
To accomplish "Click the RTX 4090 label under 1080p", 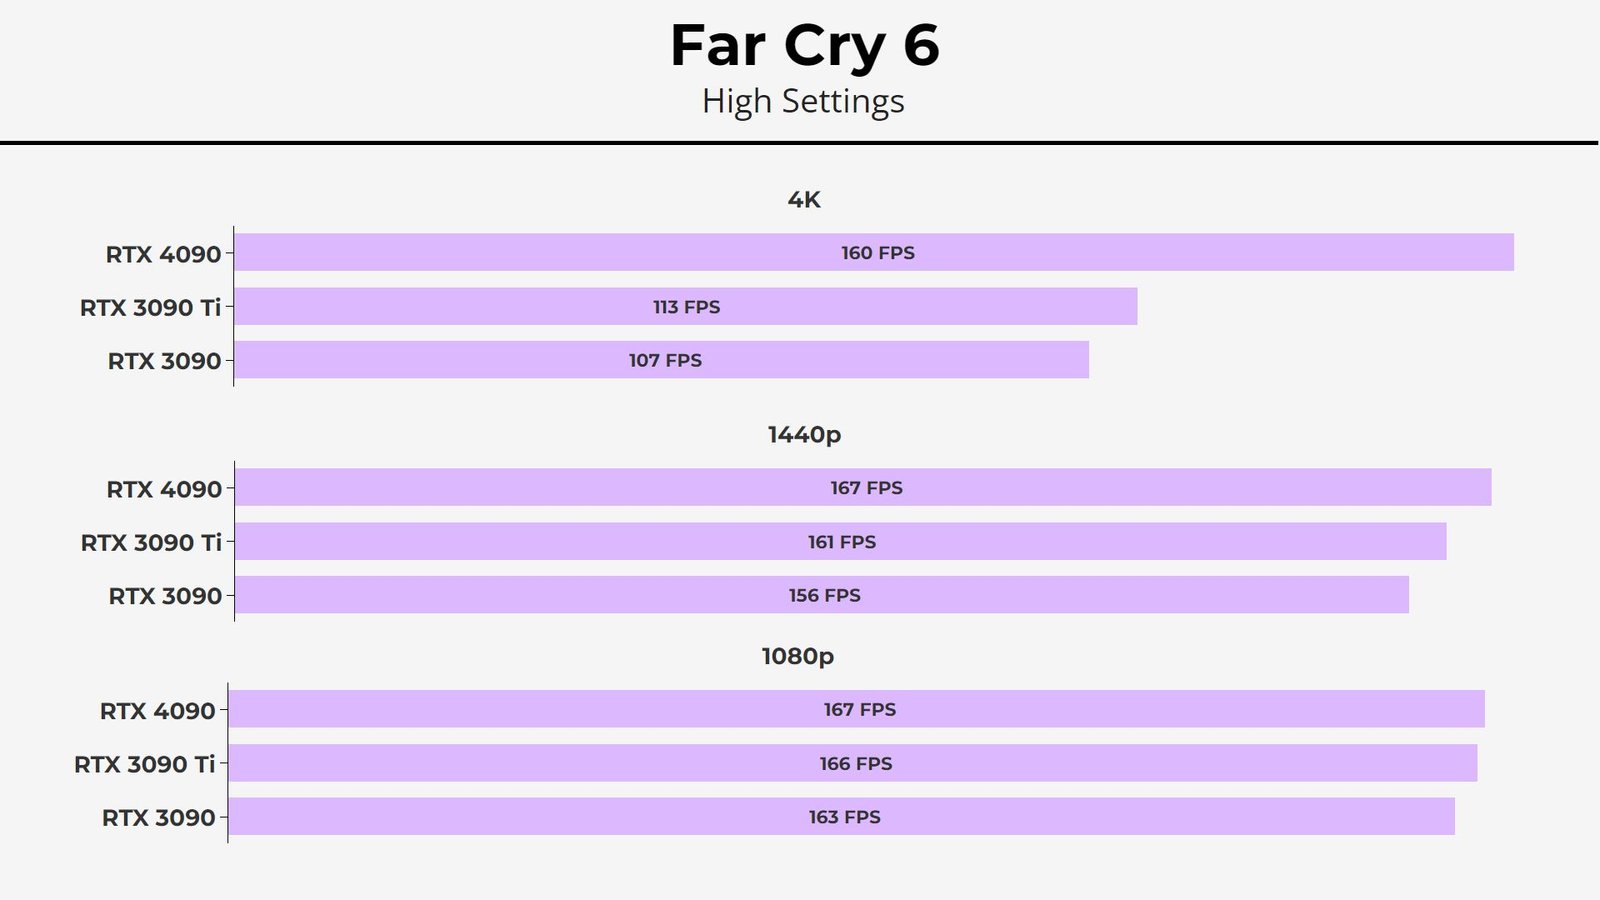I will [157, 711].
